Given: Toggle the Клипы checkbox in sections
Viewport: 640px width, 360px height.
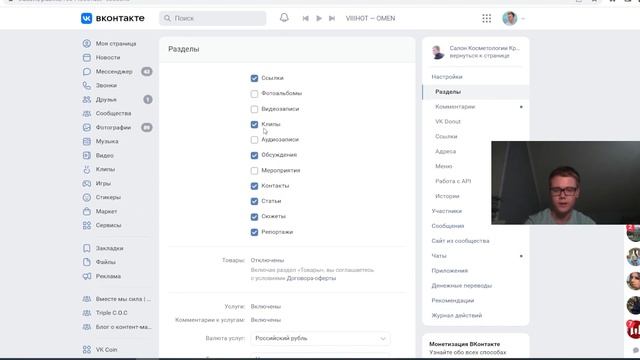Looking at the screenshot, I should pyautogui.click(x=254, y=124).
